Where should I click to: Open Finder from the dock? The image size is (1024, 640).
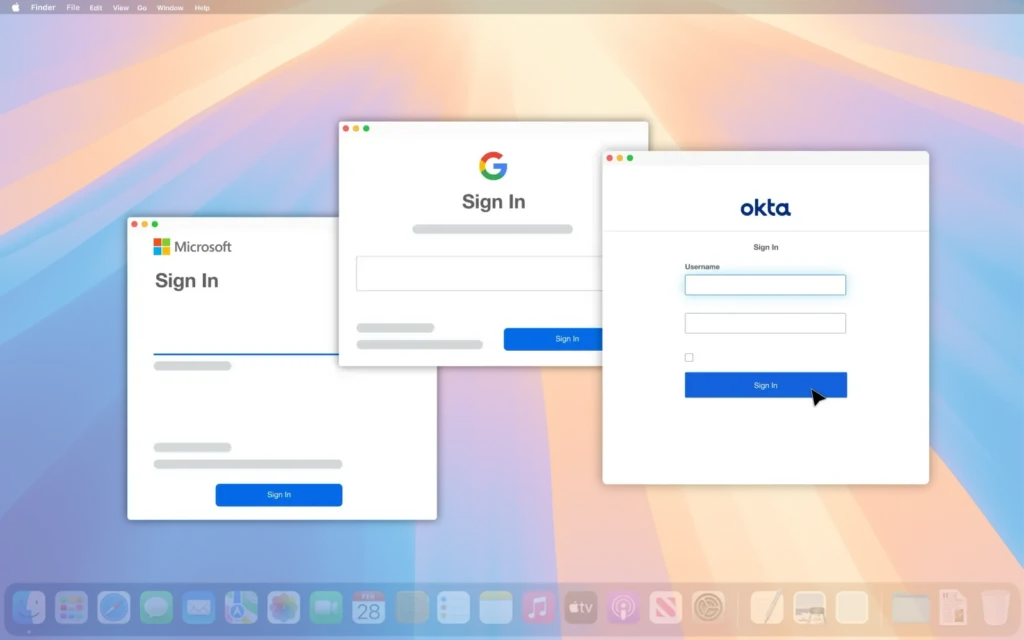pyautogui.click(x=29, y=607)
